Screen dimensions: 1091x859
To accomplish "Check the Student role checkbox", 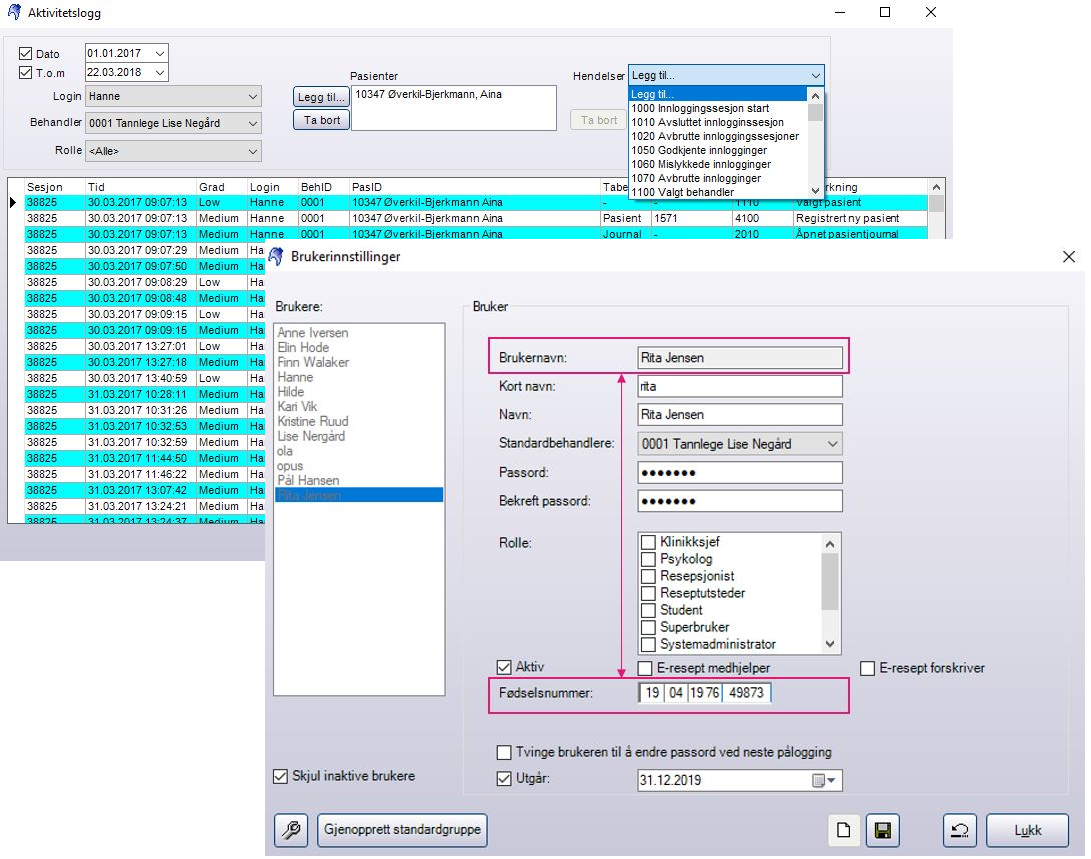I will [648, 610].
